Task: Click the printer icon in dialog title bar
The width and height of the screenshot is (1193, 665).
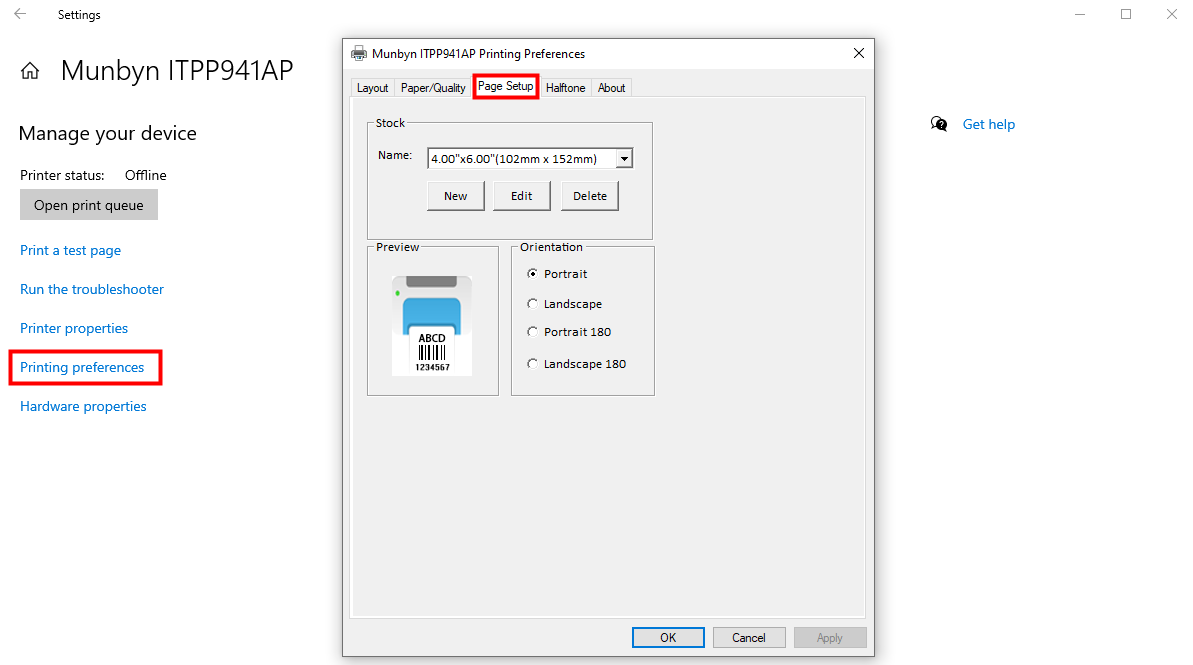Action: click(x=358, y=54)
